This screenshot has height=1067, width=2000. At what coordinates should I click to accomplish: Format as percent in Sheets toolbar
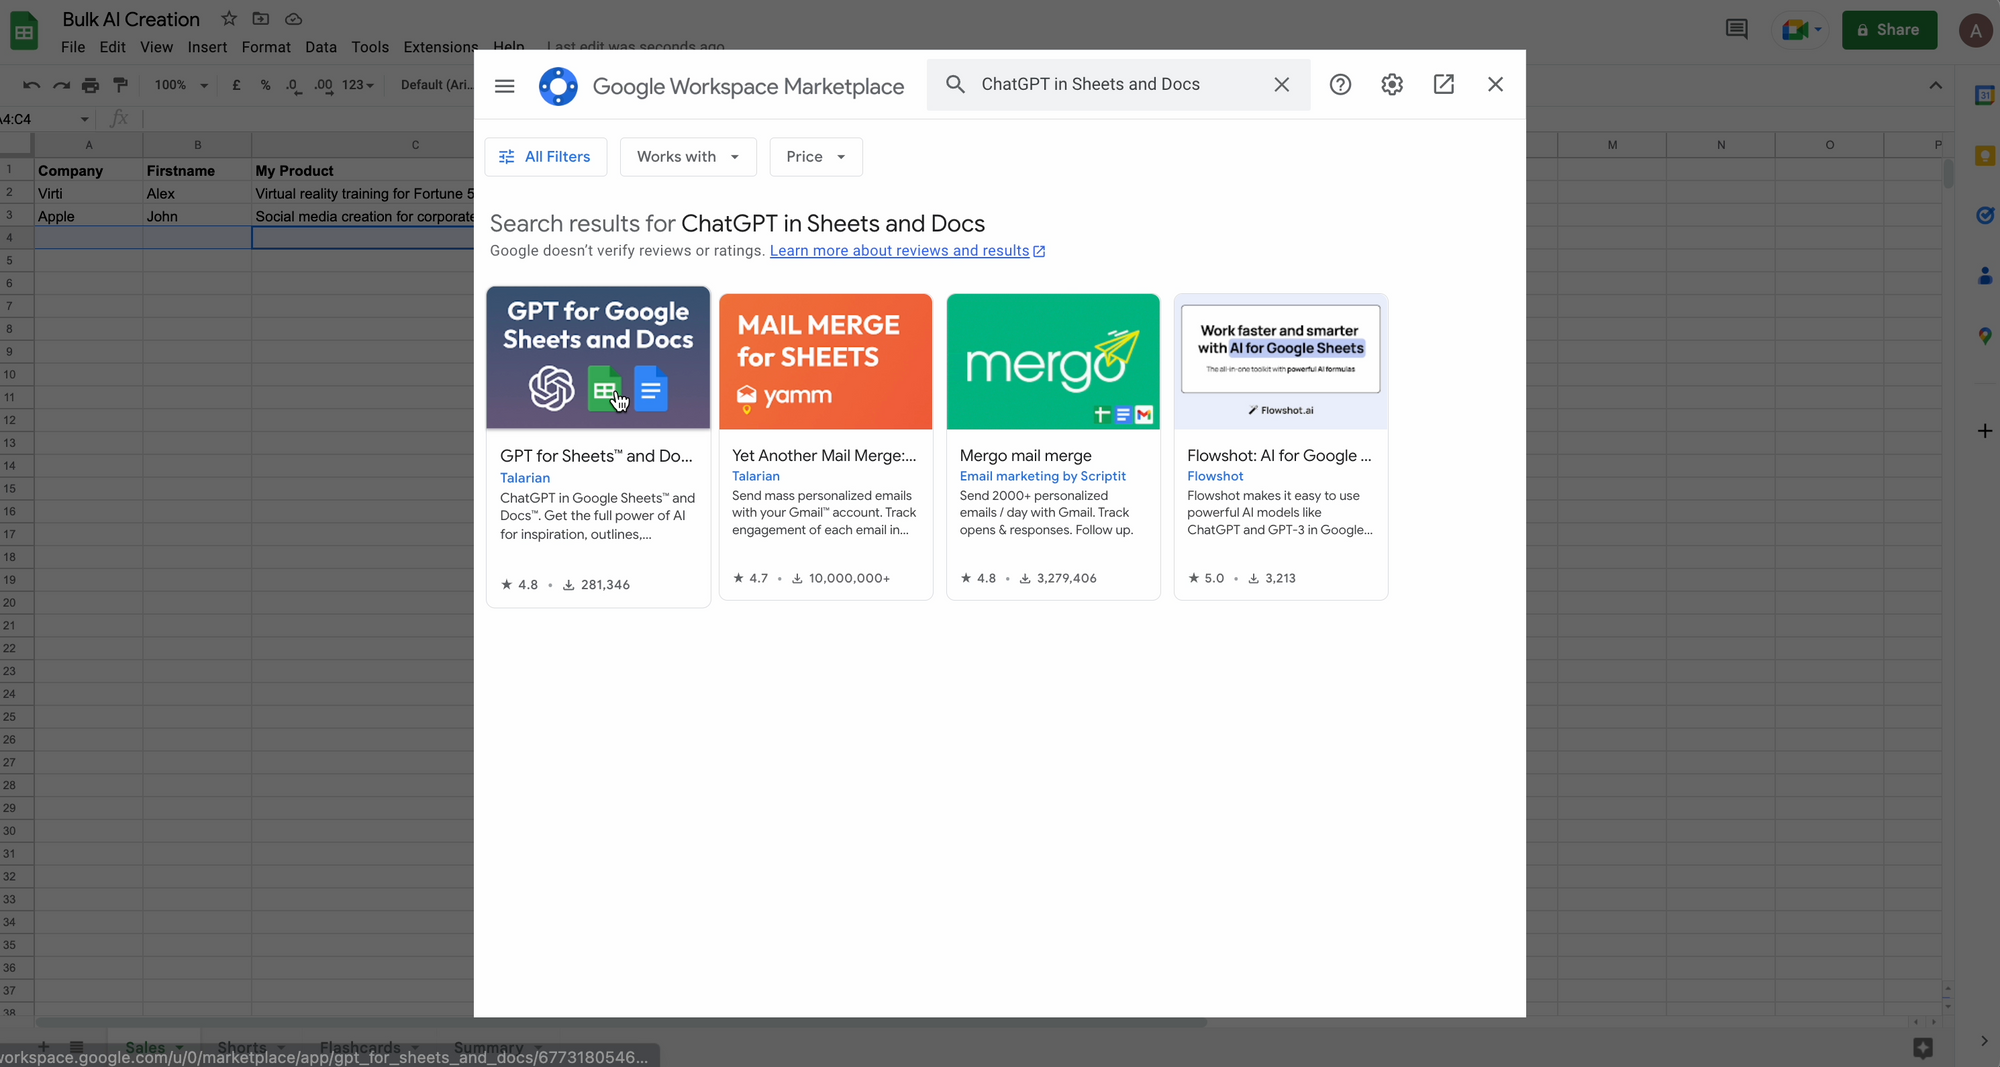point(265,85)
